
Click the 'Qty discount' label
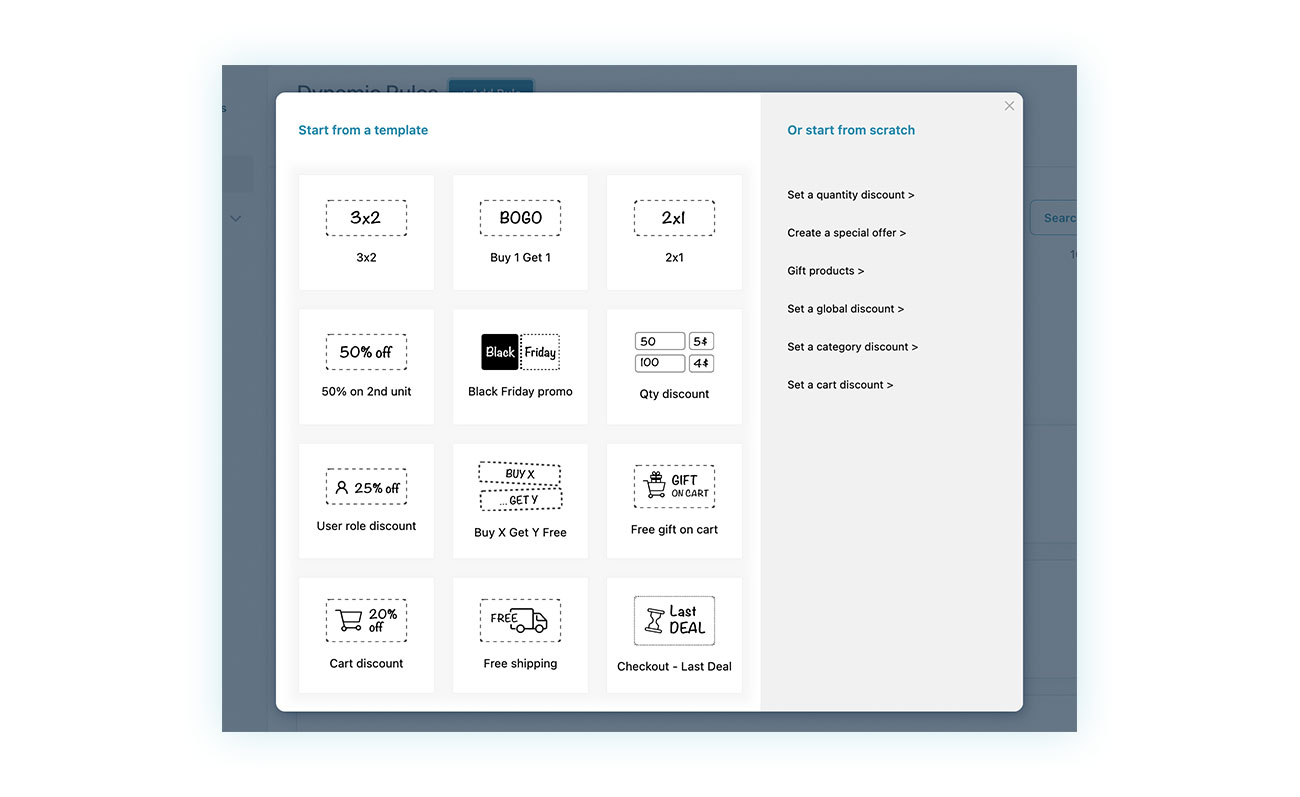pyautogui.click(x=674, y=394)
